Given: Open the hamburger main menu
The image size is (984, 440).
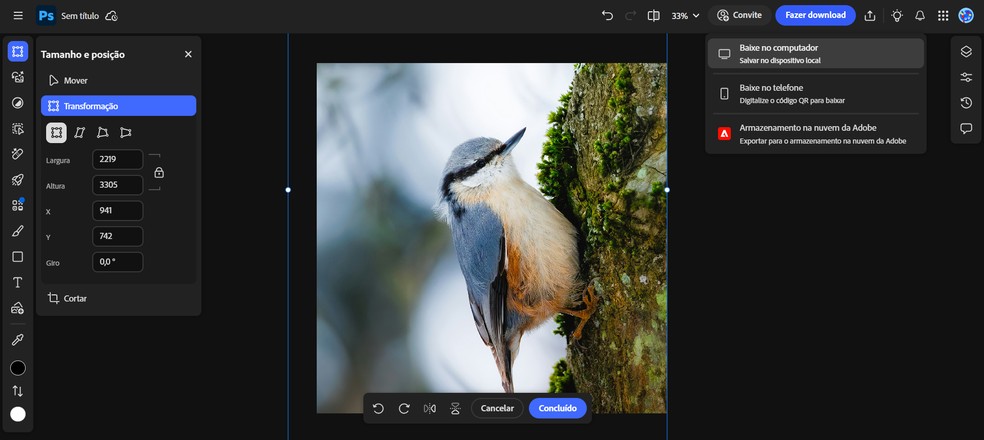Looking at the screenshot, I should click(17, 16).
